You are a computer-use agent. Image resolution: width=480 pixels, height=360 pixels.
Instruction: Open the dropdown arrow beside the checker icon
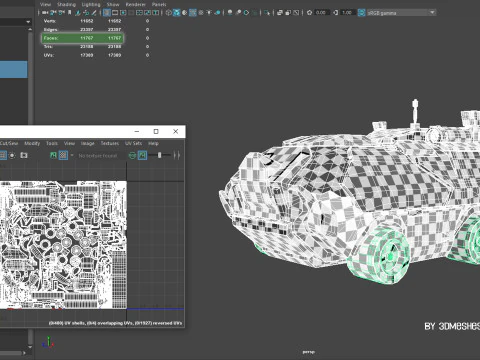coord(72,155)
